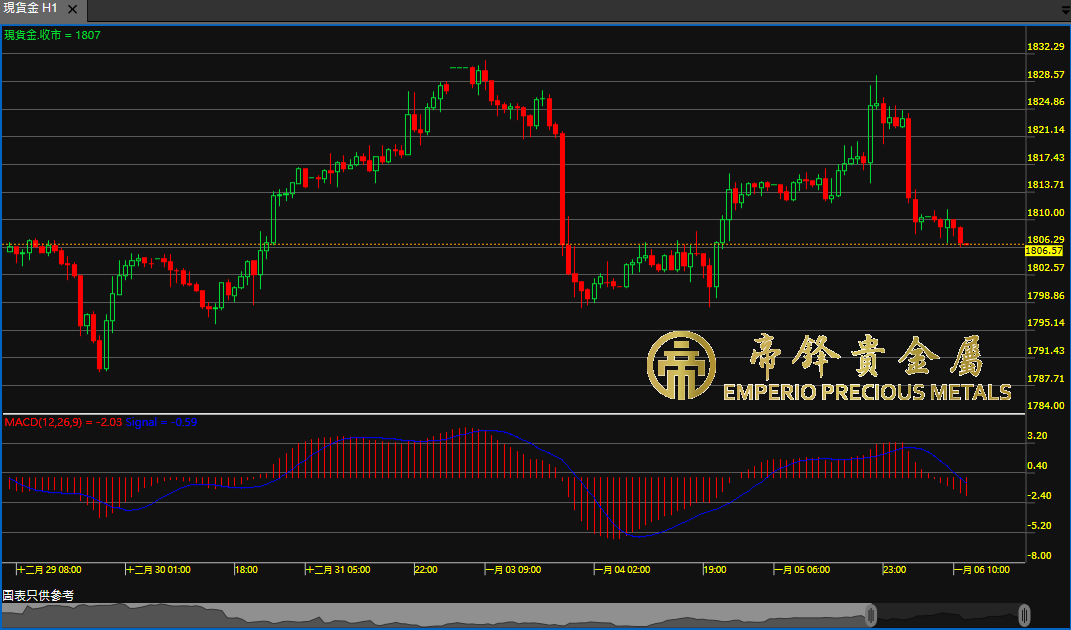The width and height of the screenshot is (1071, 630).
Task: Click the 1784.00 price axis label
Action: coord(1046,406)
